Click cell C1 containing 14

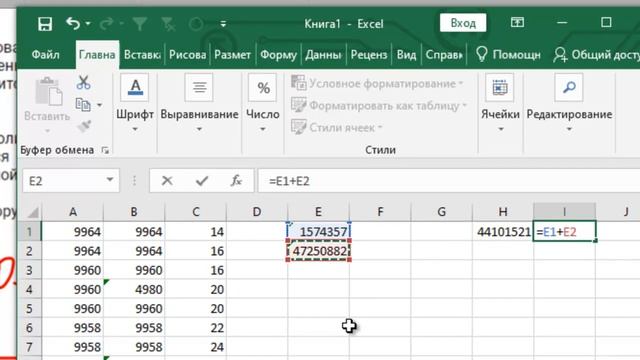pos(196,232)
